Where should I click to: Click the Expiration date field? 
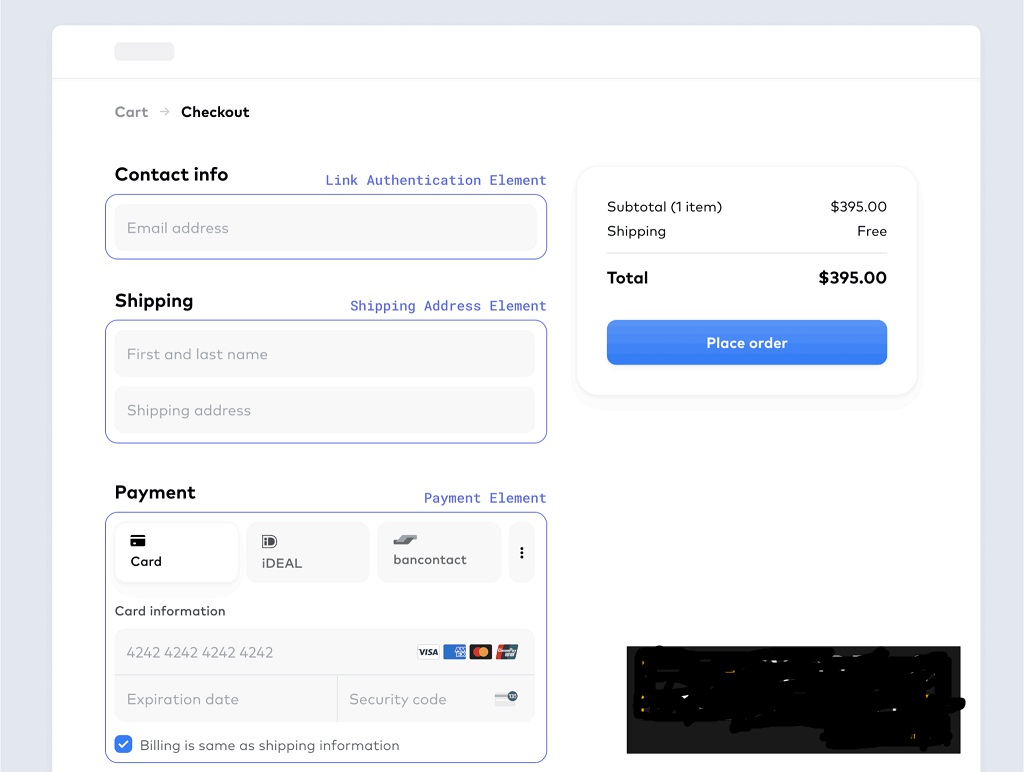point(225,699)
